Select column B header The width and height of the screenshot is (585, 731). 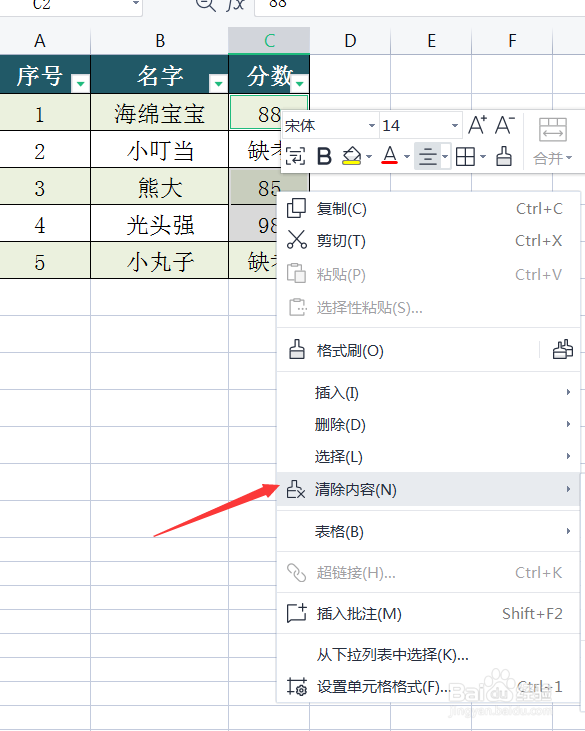160,41
